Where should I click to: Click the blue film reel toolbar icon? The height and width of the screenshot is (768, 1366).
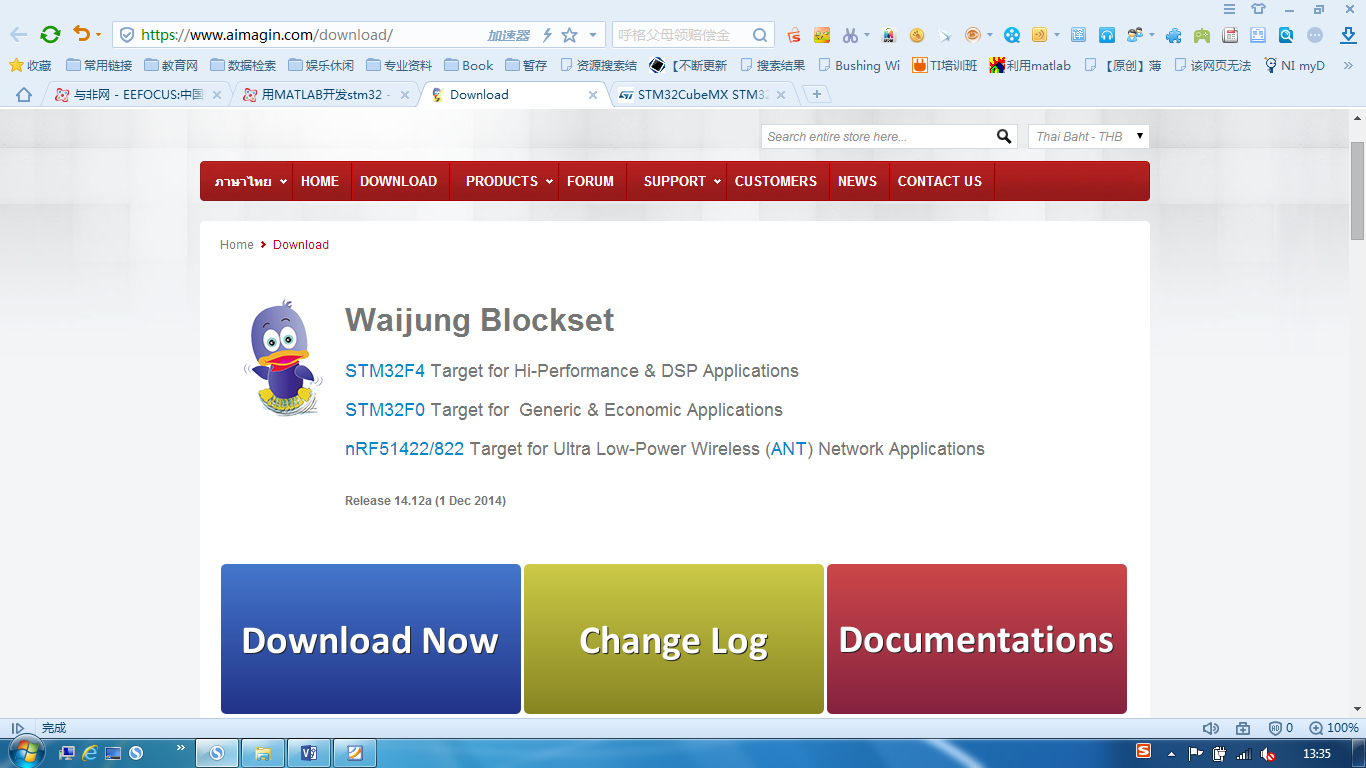tap(1012, 35)
